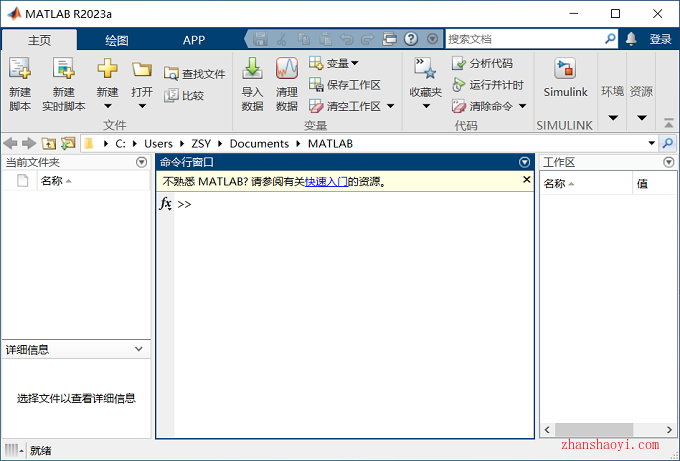Open Clear Workspace (清空工作区) dropdown arrow
Screen dimensions: 680x461
(x=390, y=106)
